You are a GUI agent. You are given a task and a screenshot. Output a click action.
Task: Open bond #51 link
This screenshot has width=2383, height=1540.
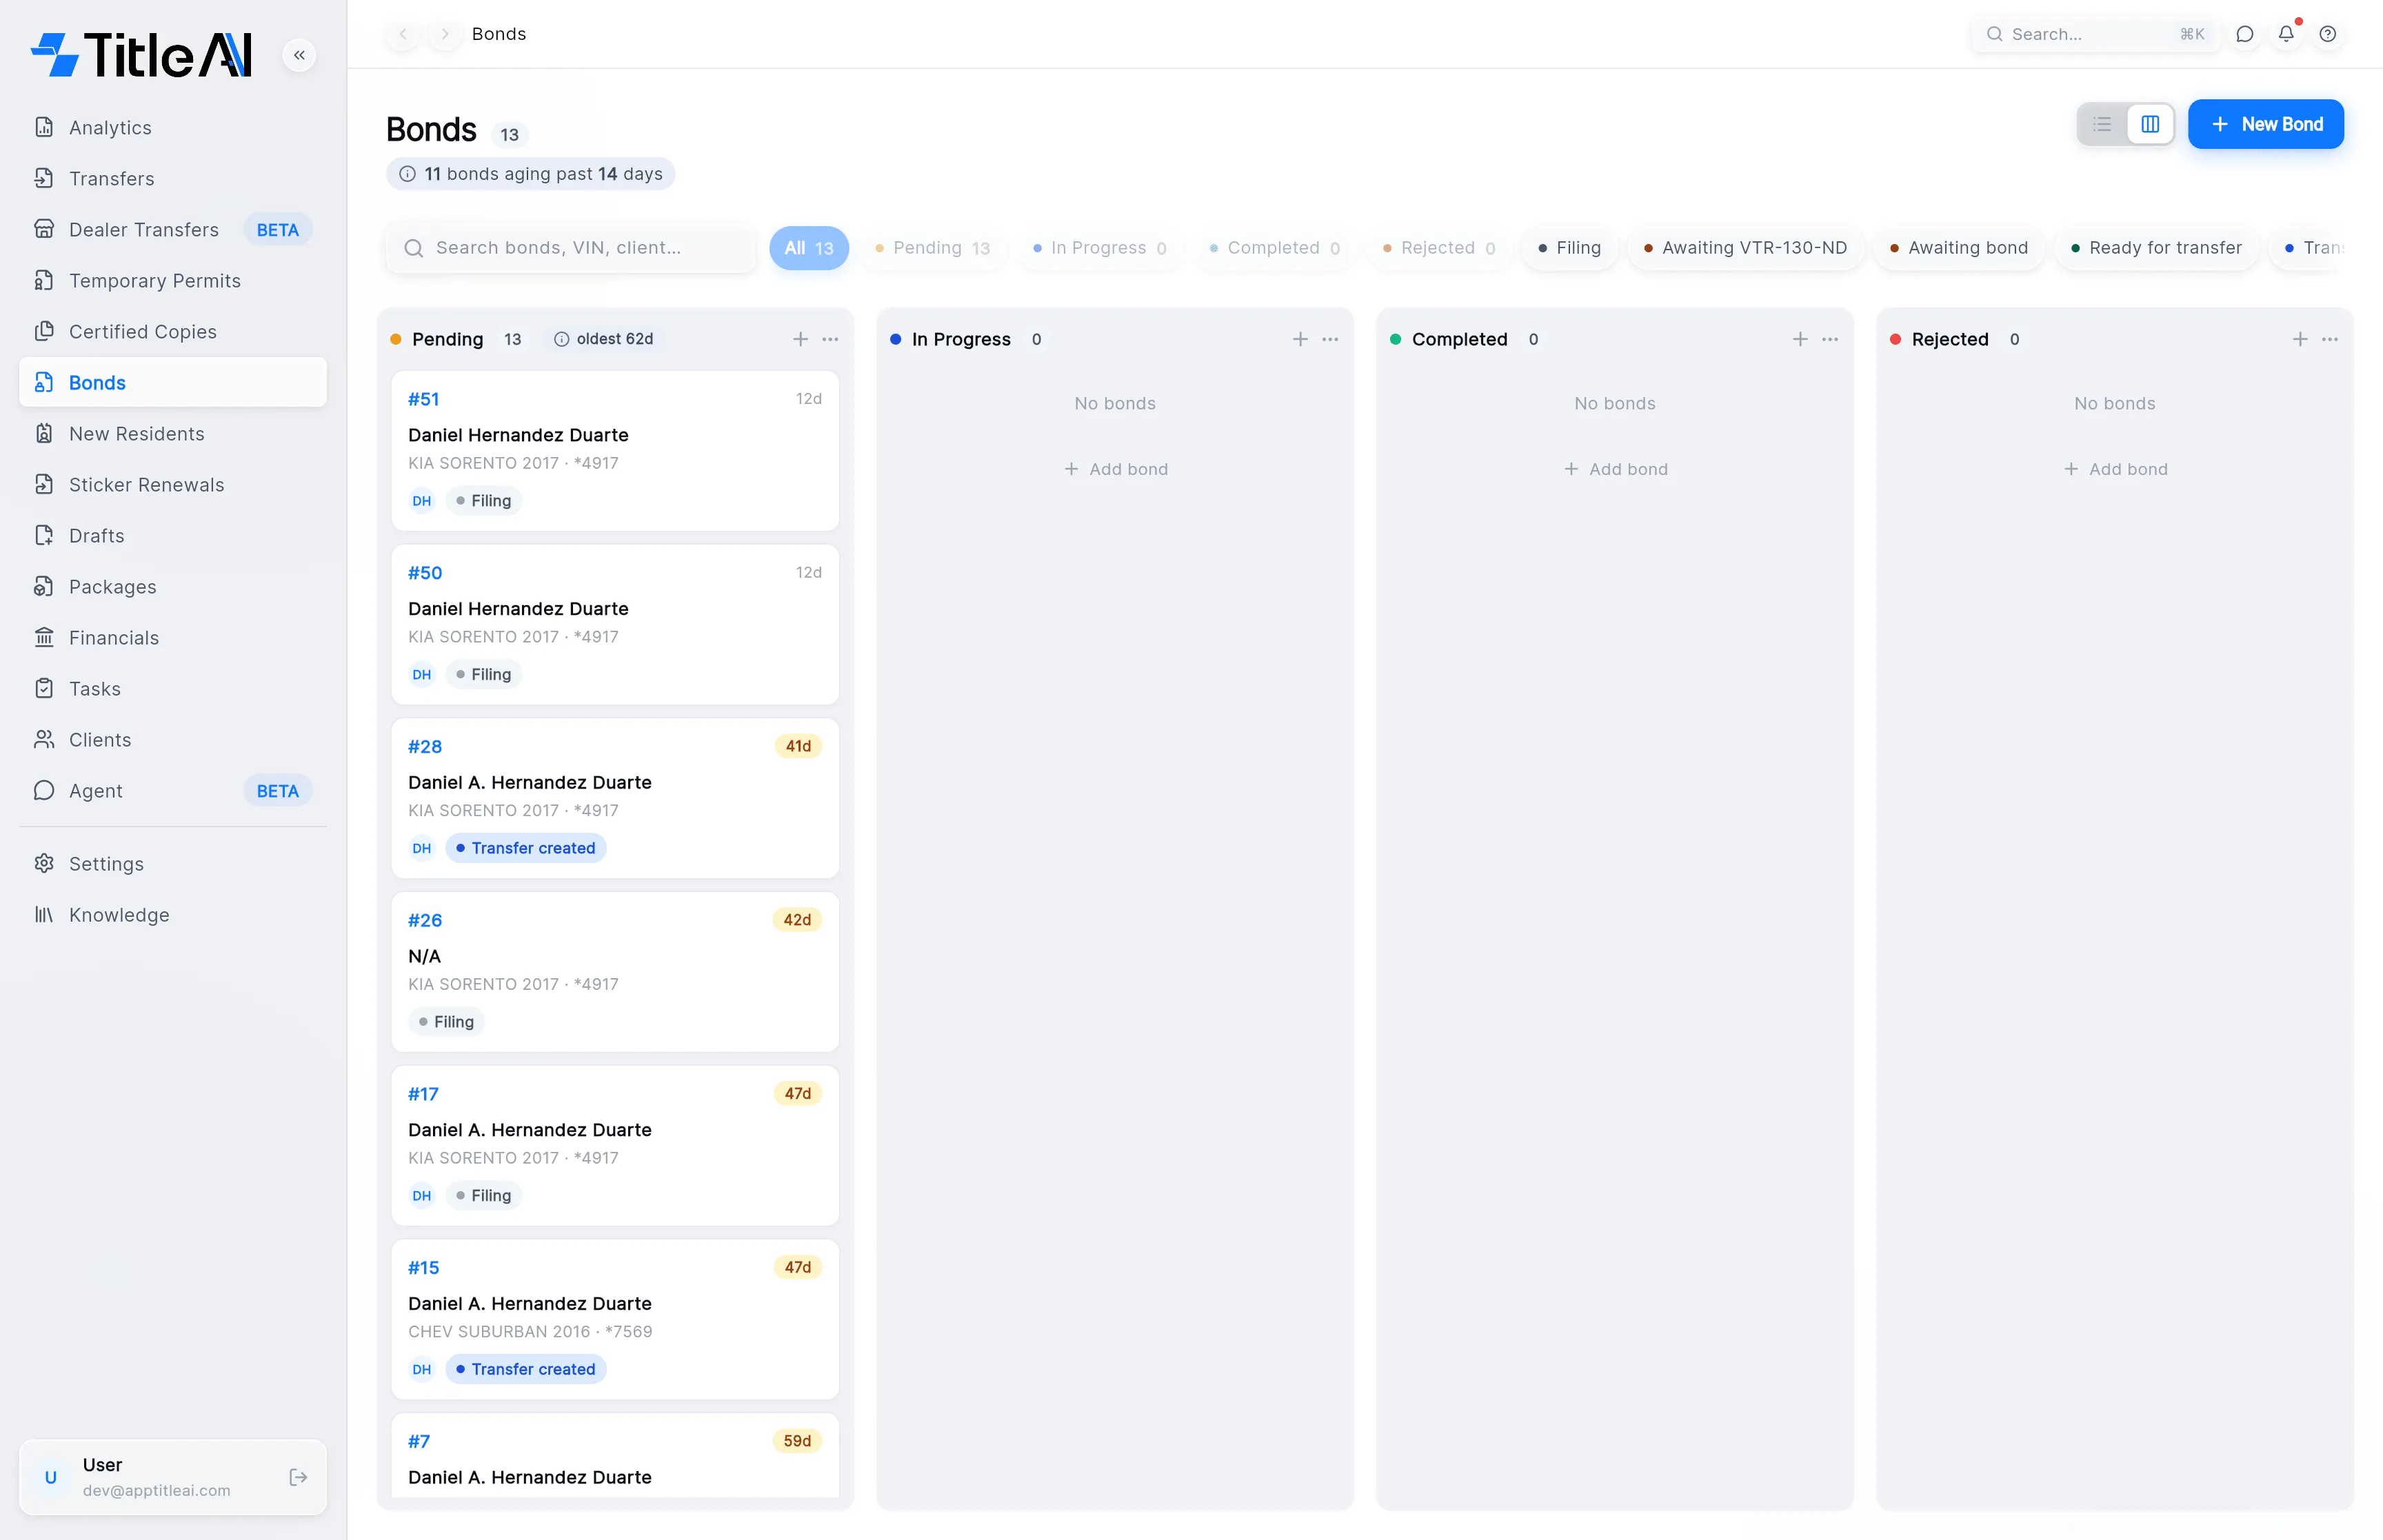(x=423, y=399)
